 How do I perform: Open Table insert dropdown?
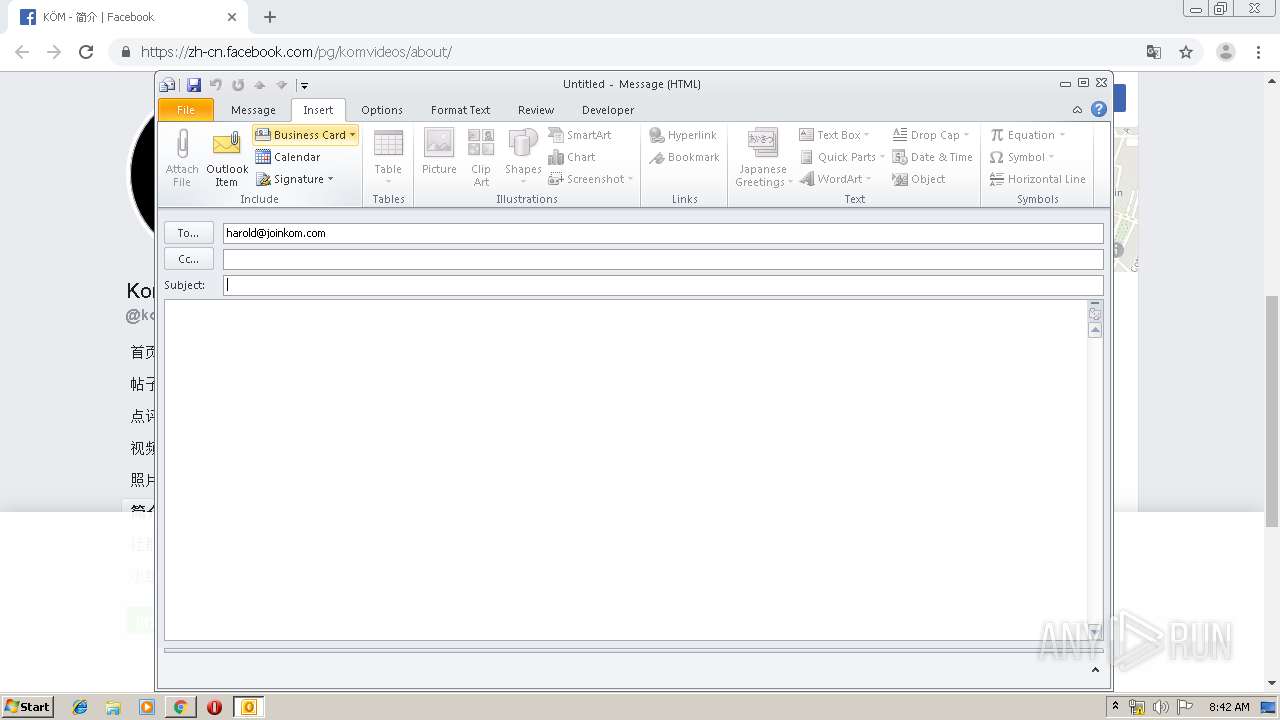[x=388, y=158]
